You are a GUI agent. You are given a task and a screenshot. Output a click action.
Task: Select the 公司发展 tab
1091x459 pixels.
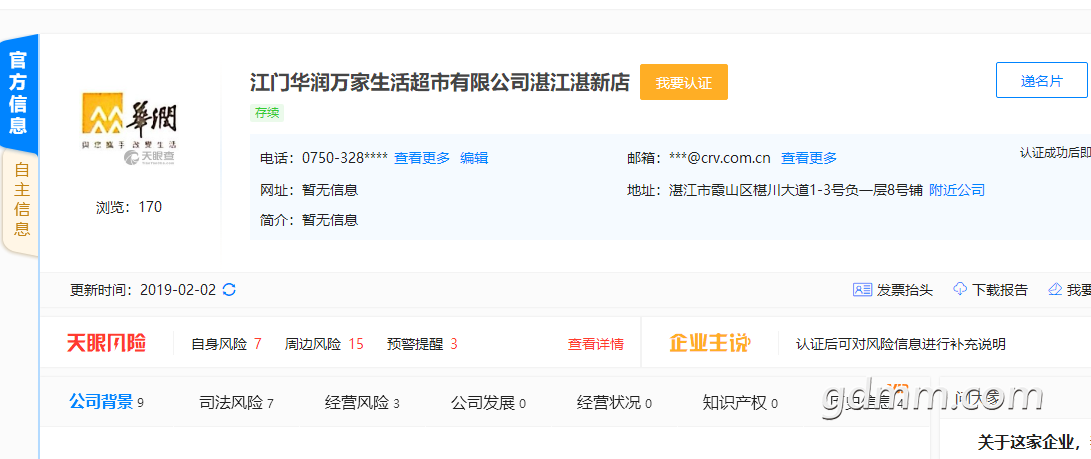click(x=488, y=403)
